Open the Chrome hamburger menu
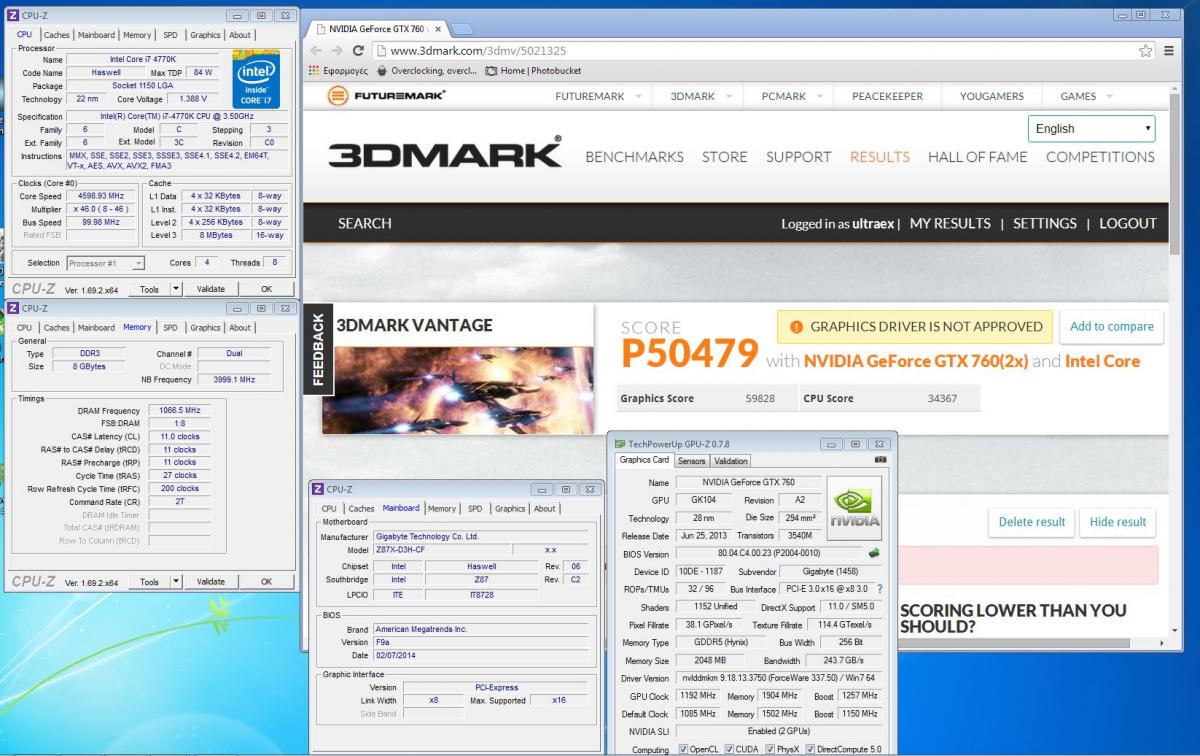Image resolution: width=1200 pixels, height=756 pixels. 1169,51
